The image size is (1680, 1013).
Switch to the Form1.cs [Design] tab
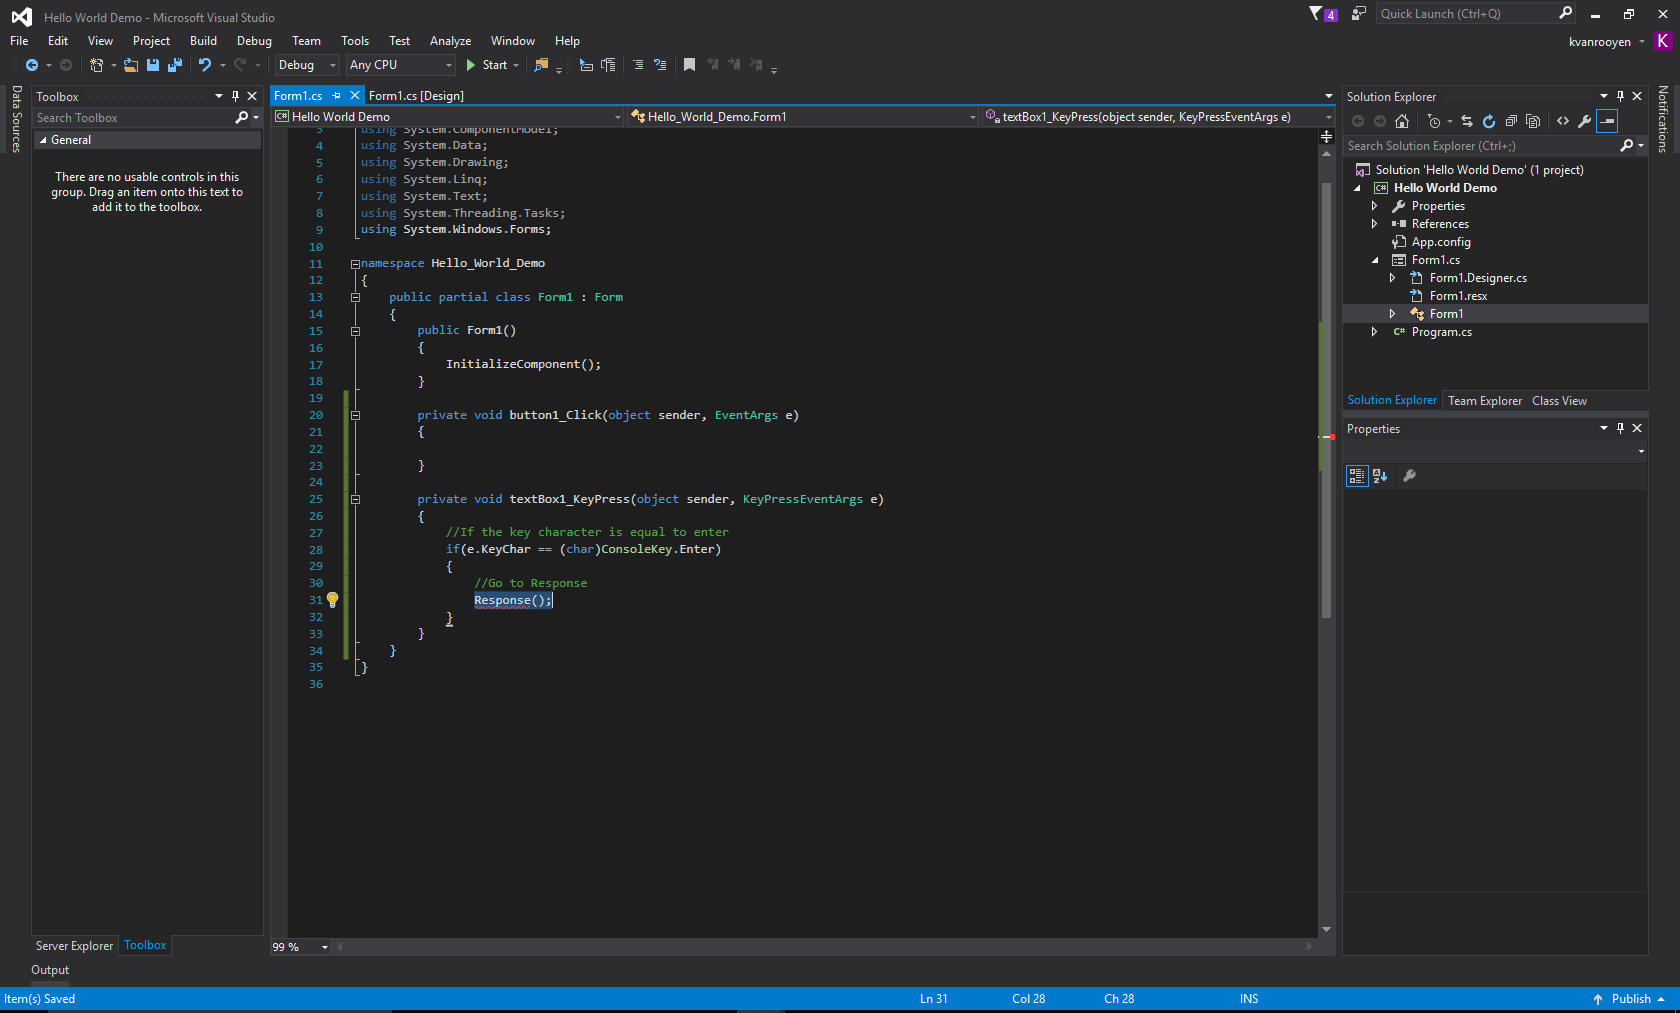point(418,95)
